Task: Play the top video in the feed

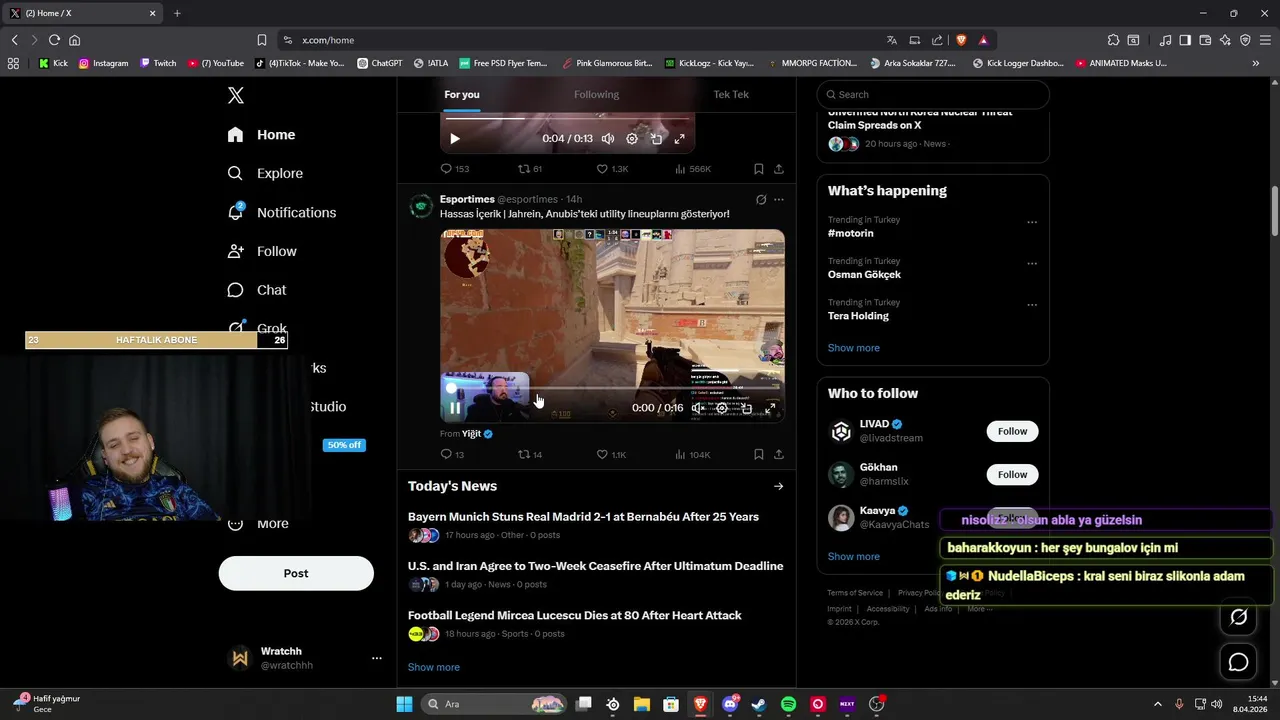Action: coord(454,139)
